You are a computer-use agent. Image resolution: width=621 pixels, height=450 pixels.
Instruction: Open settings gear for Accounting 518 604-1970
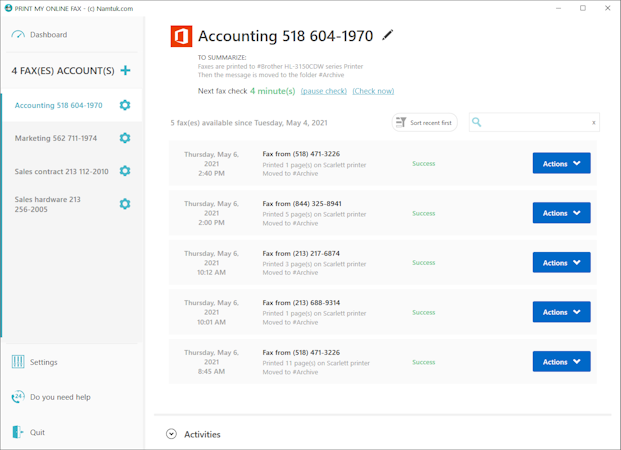(125, 105)
